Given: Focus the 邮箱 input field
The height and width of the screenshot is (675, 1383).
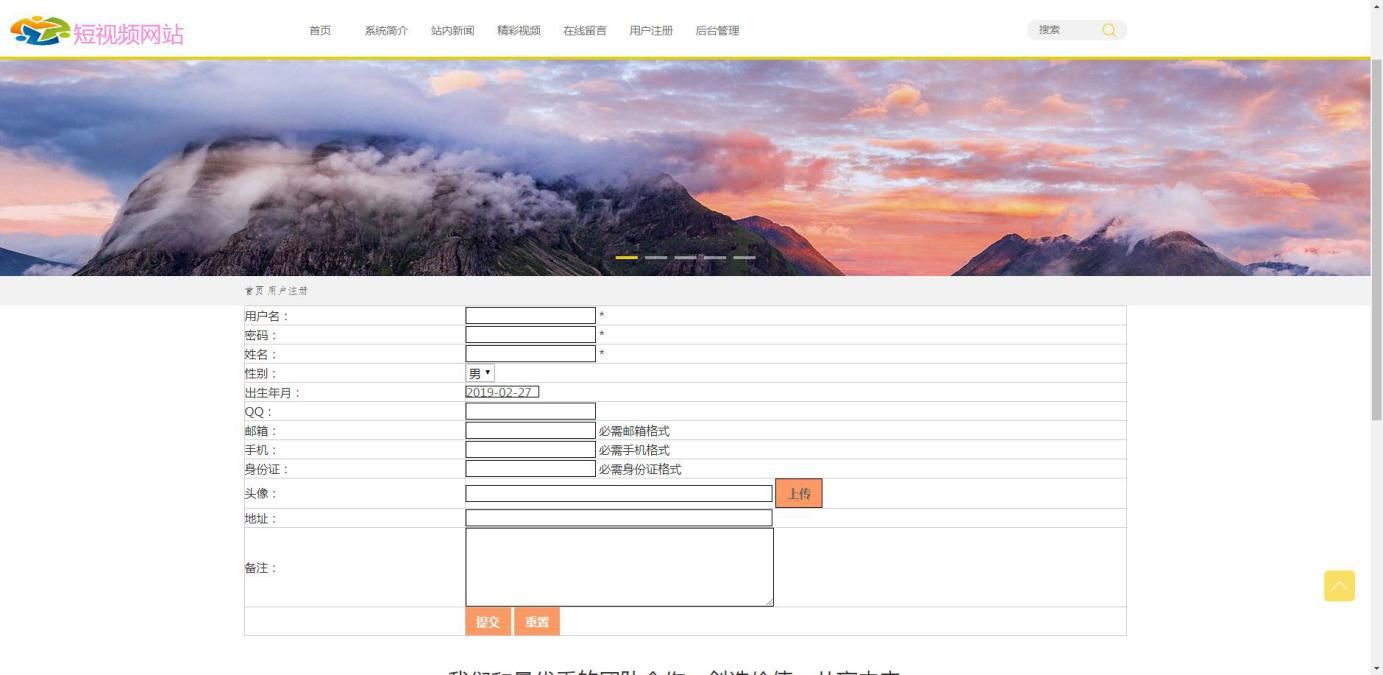Looking at the screenshot, I should click(x=530, y=431).
